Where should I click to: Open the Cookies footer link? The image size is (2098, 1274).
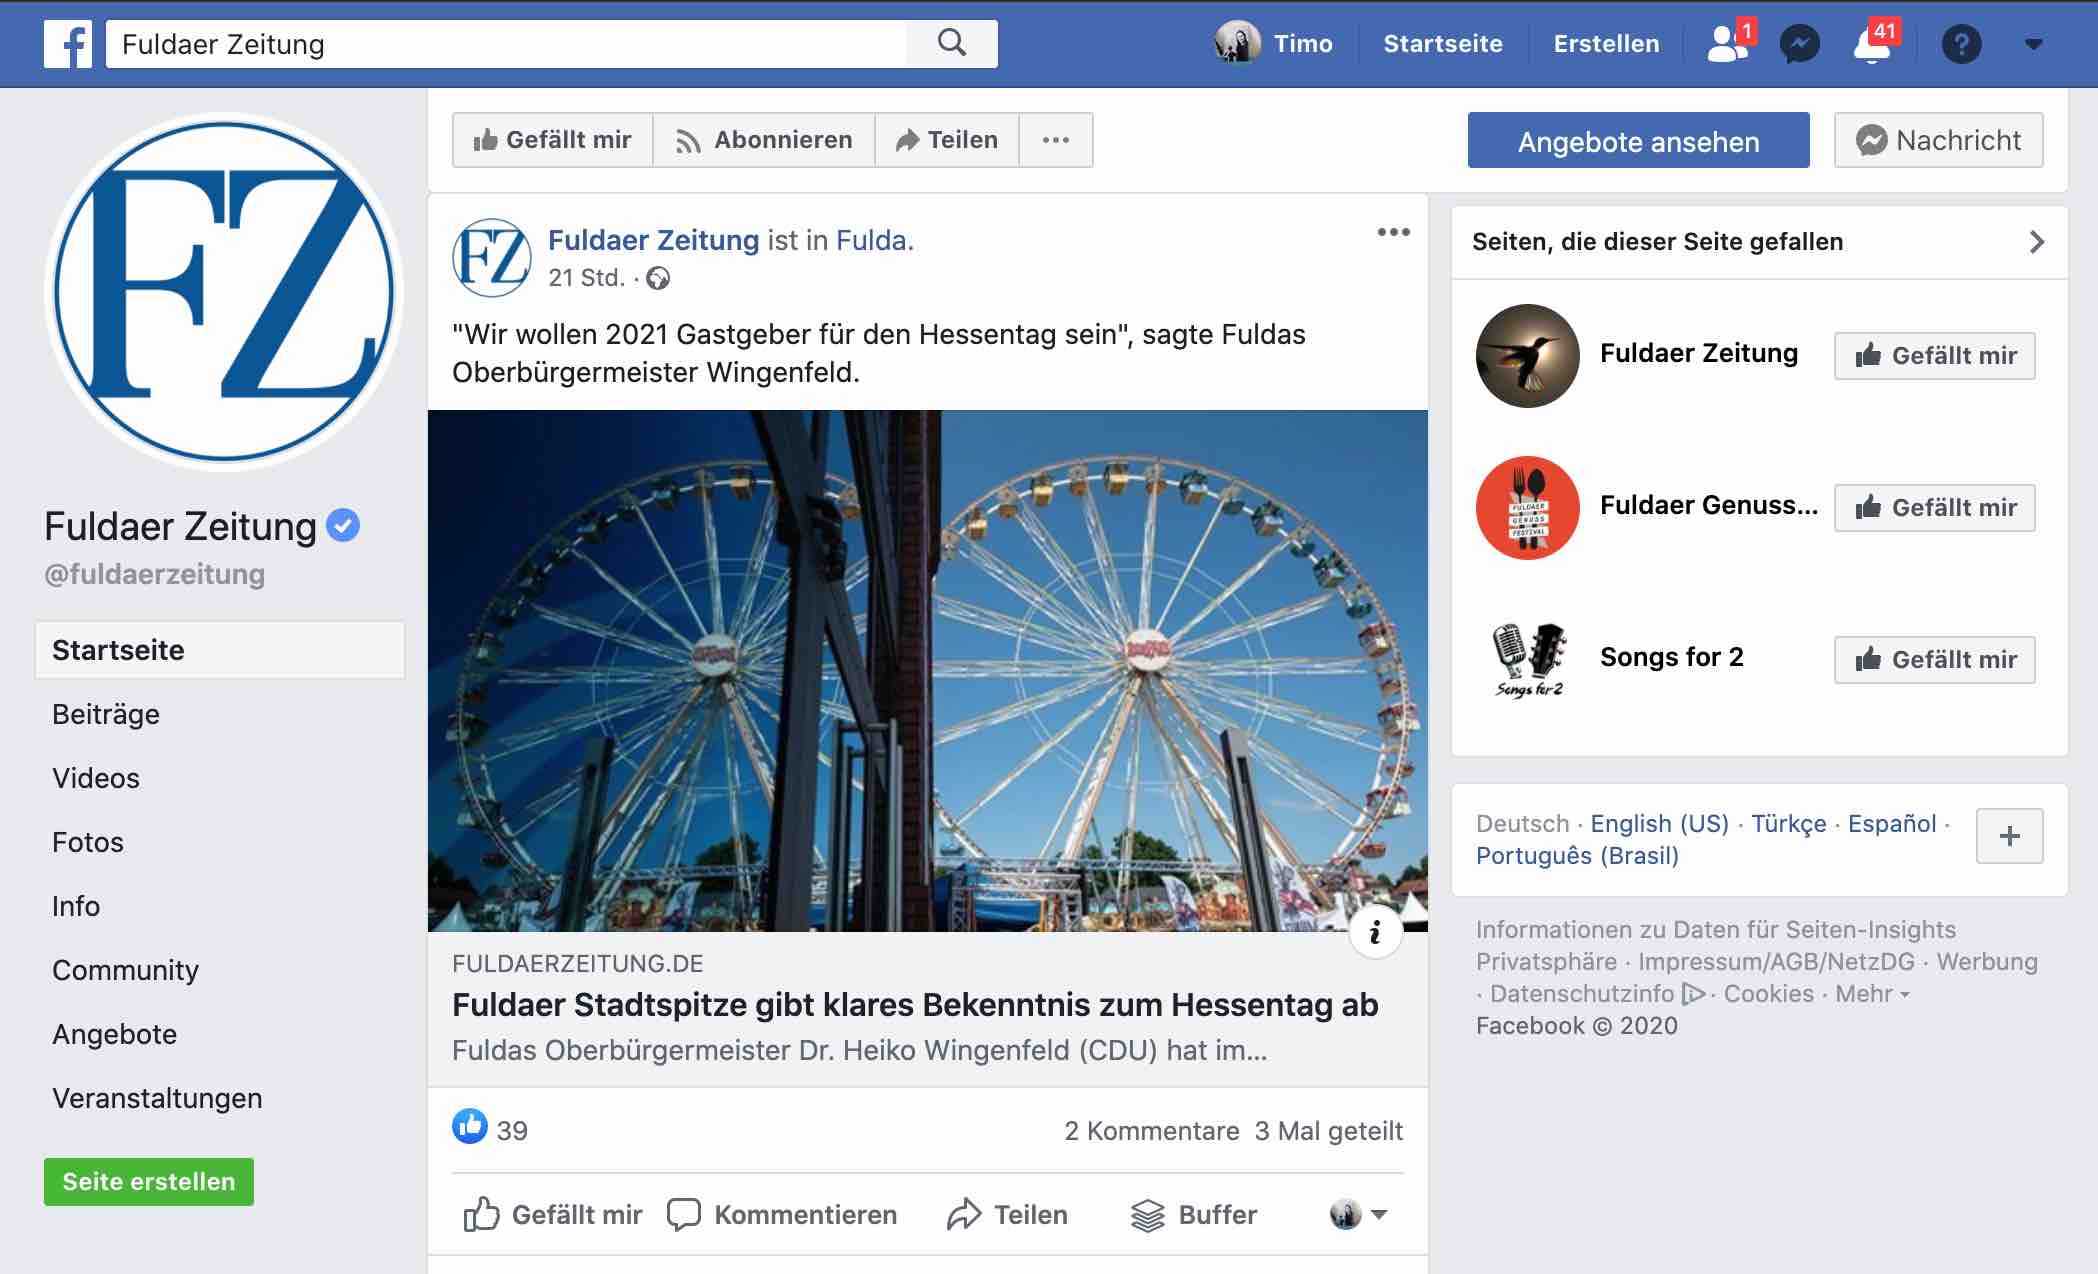click(x=1768, y=994)
